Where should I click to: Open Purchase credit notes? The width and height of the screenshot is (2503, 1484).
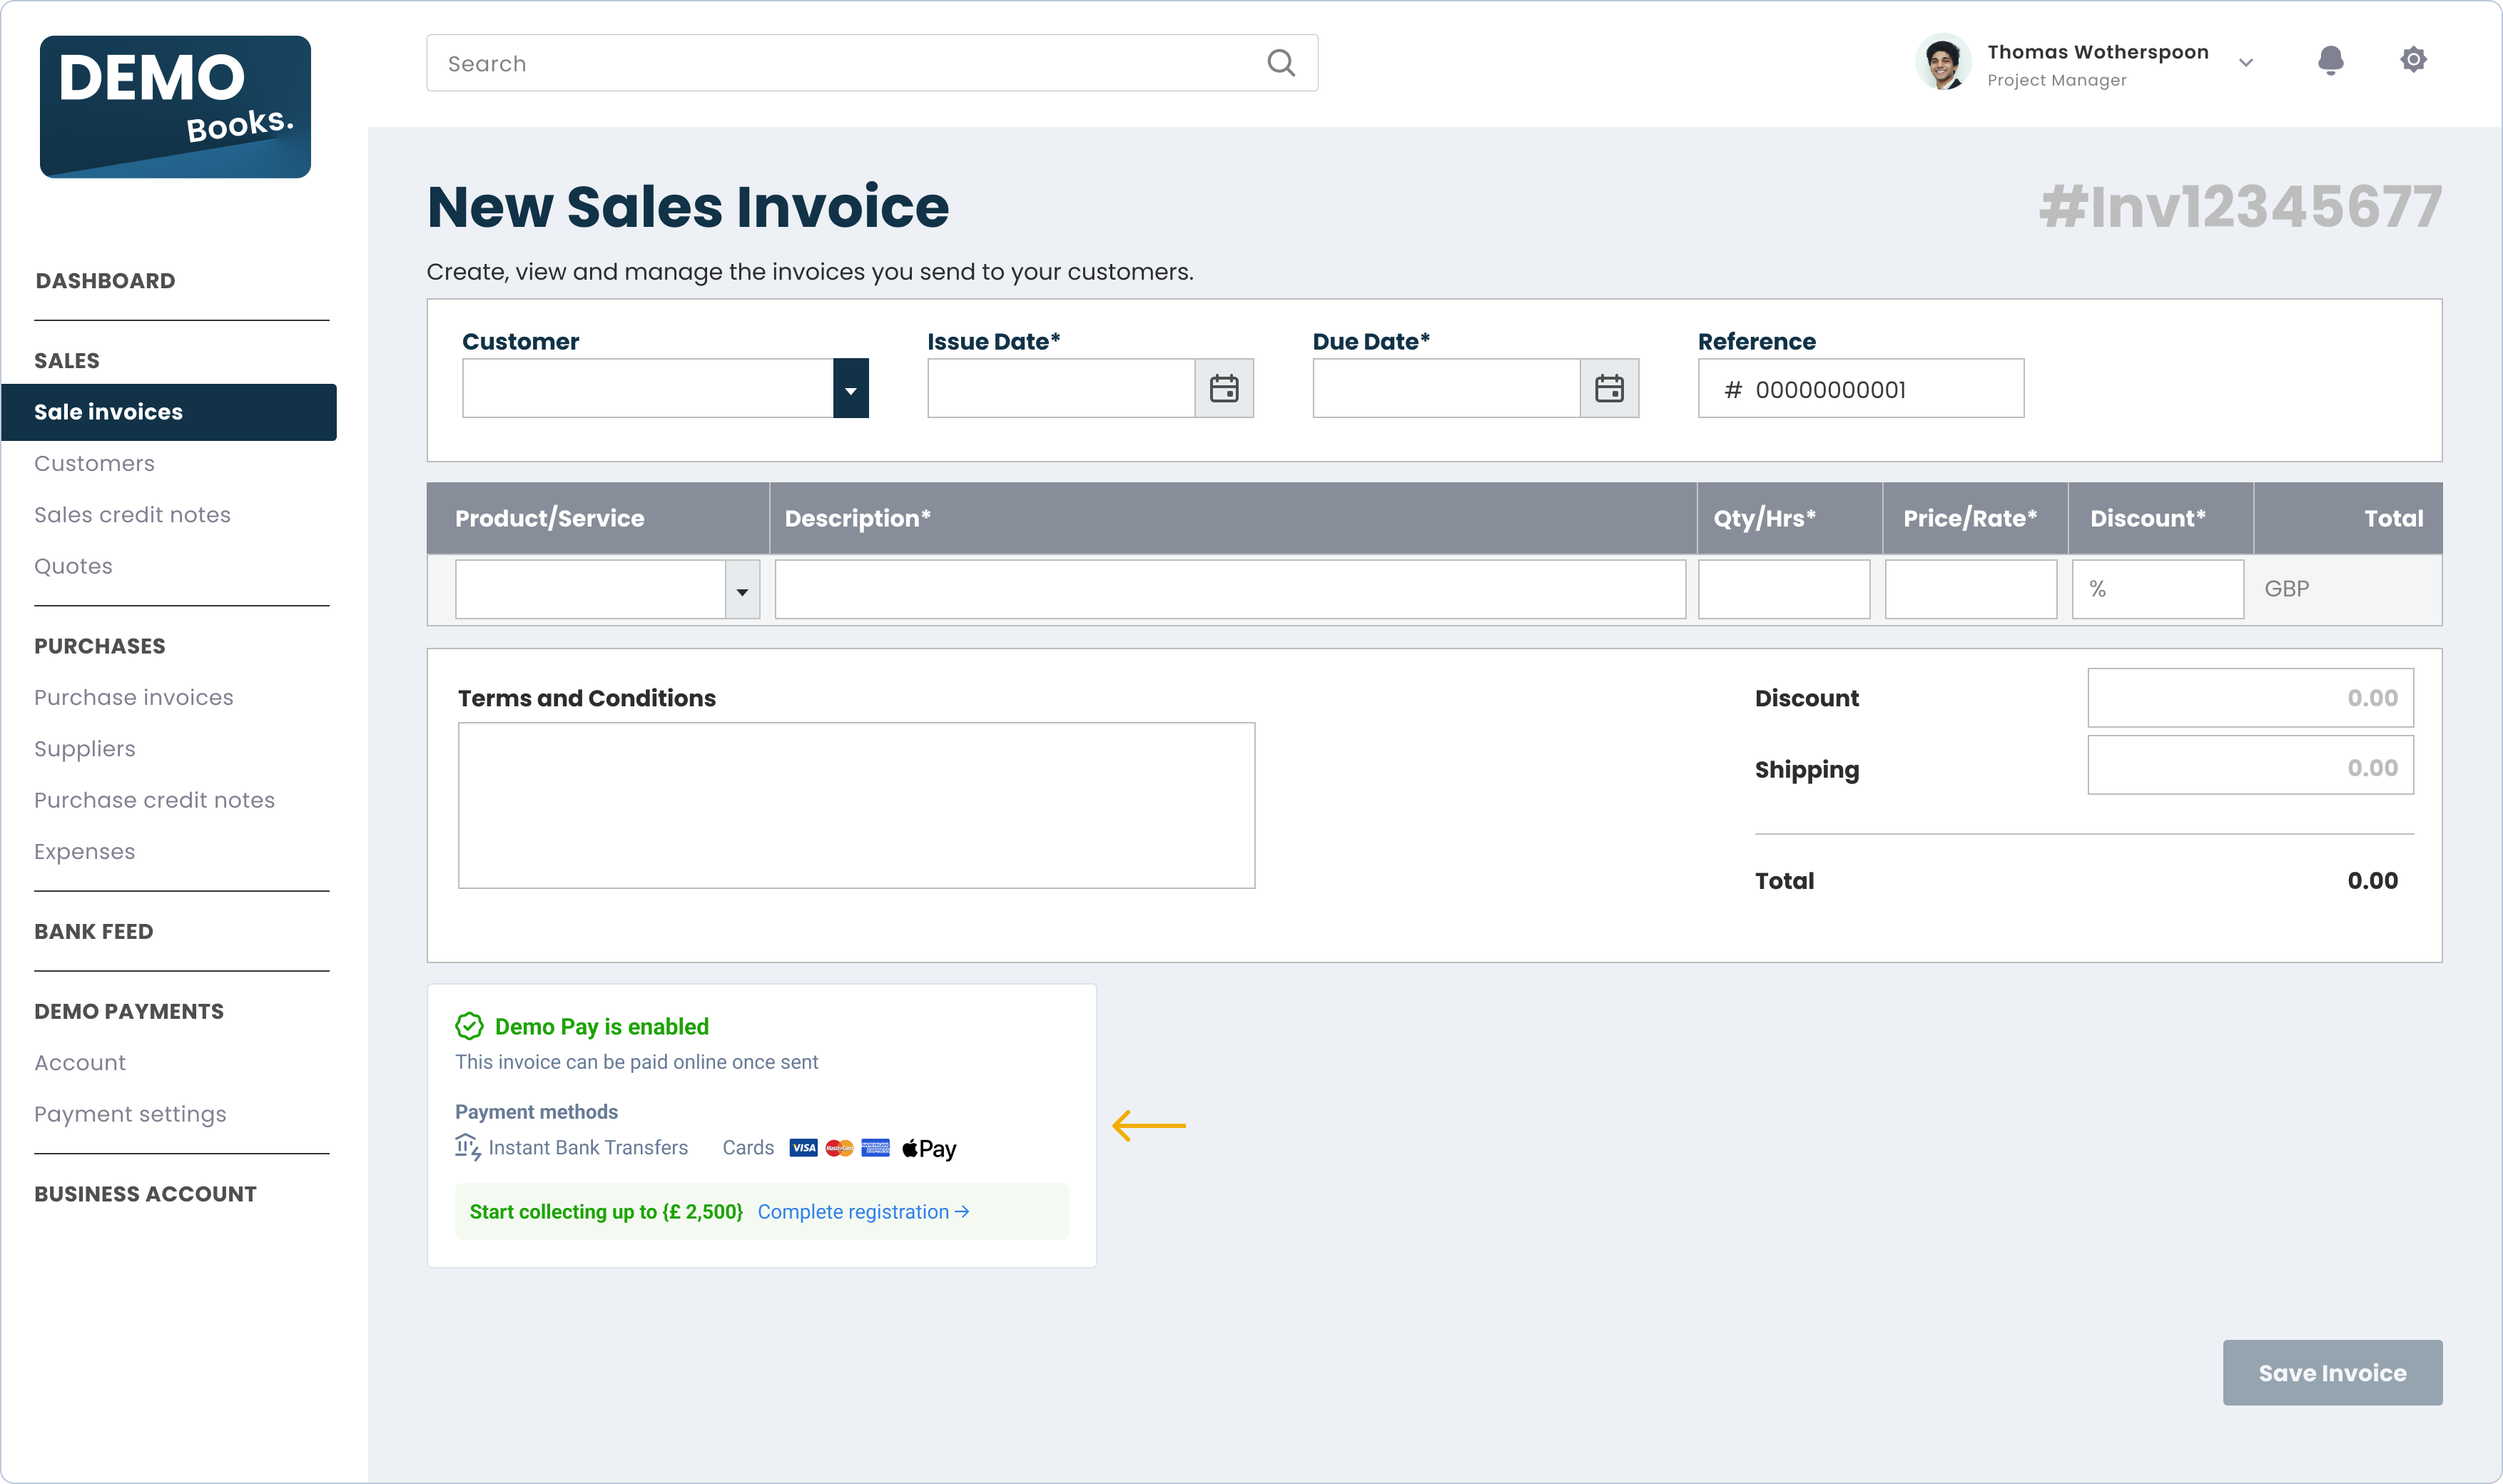point(154,800)
